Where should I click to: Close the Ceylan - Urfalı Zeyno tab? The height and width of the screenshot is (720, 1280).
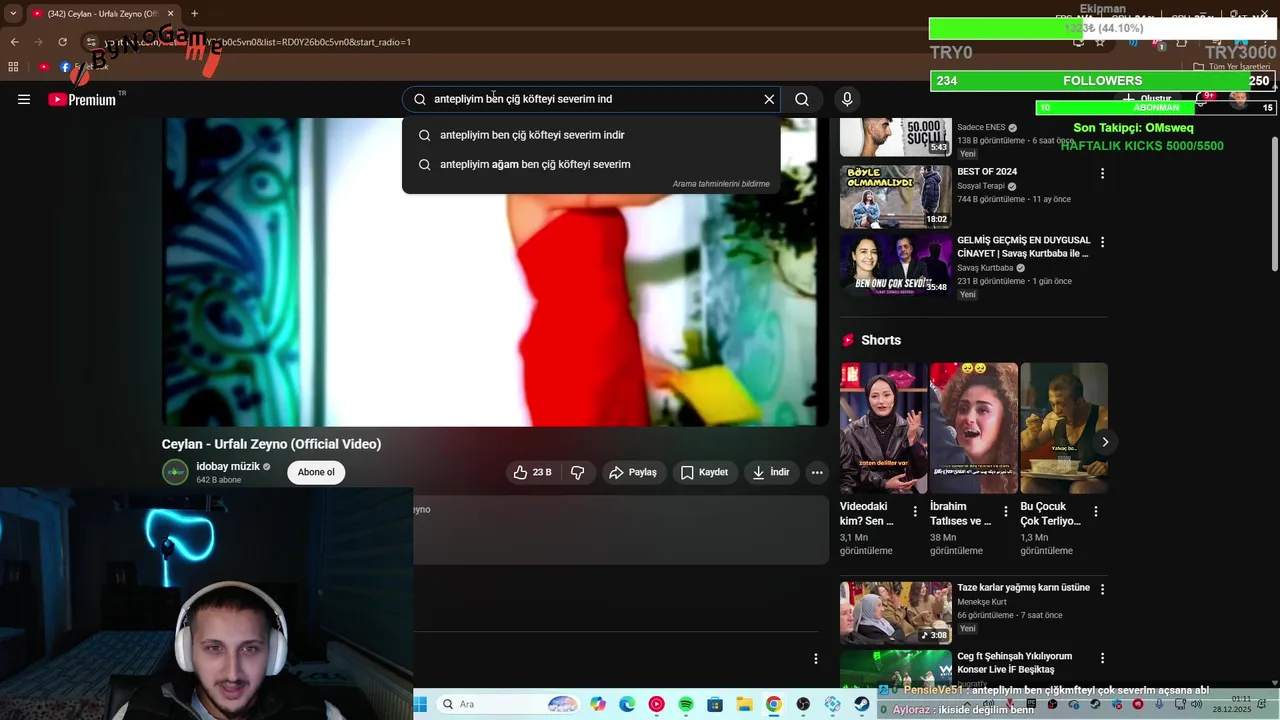170,14
